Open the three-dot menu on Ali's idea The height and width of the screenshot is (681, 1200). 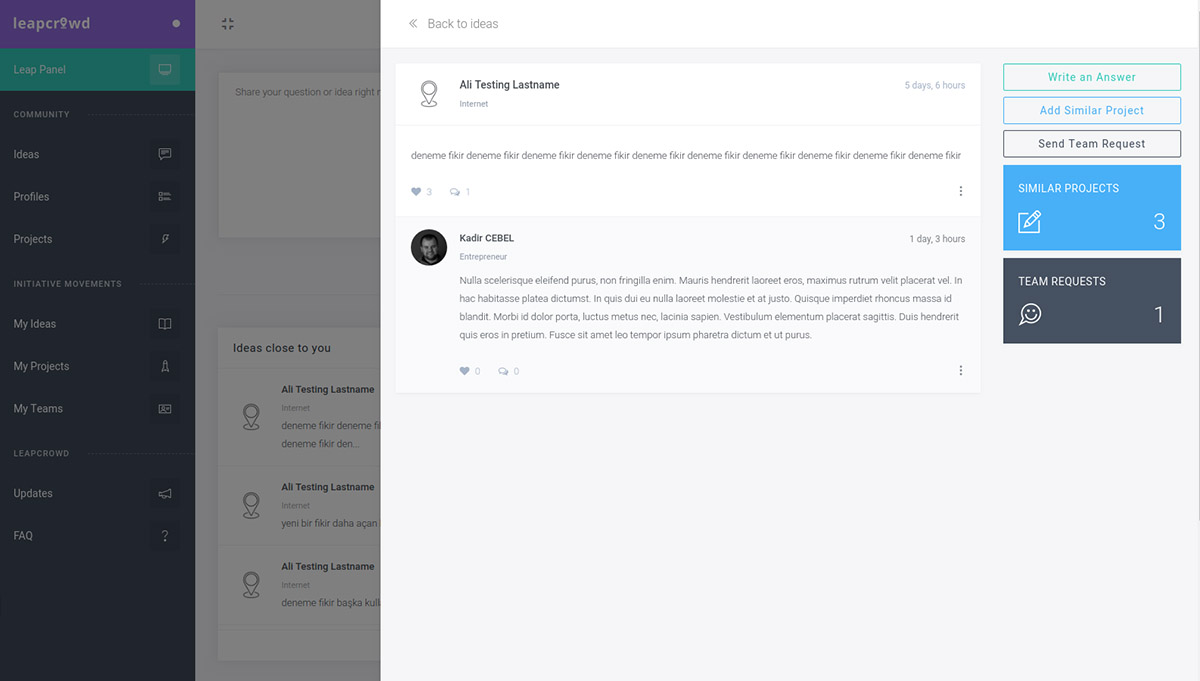point(961,191)
